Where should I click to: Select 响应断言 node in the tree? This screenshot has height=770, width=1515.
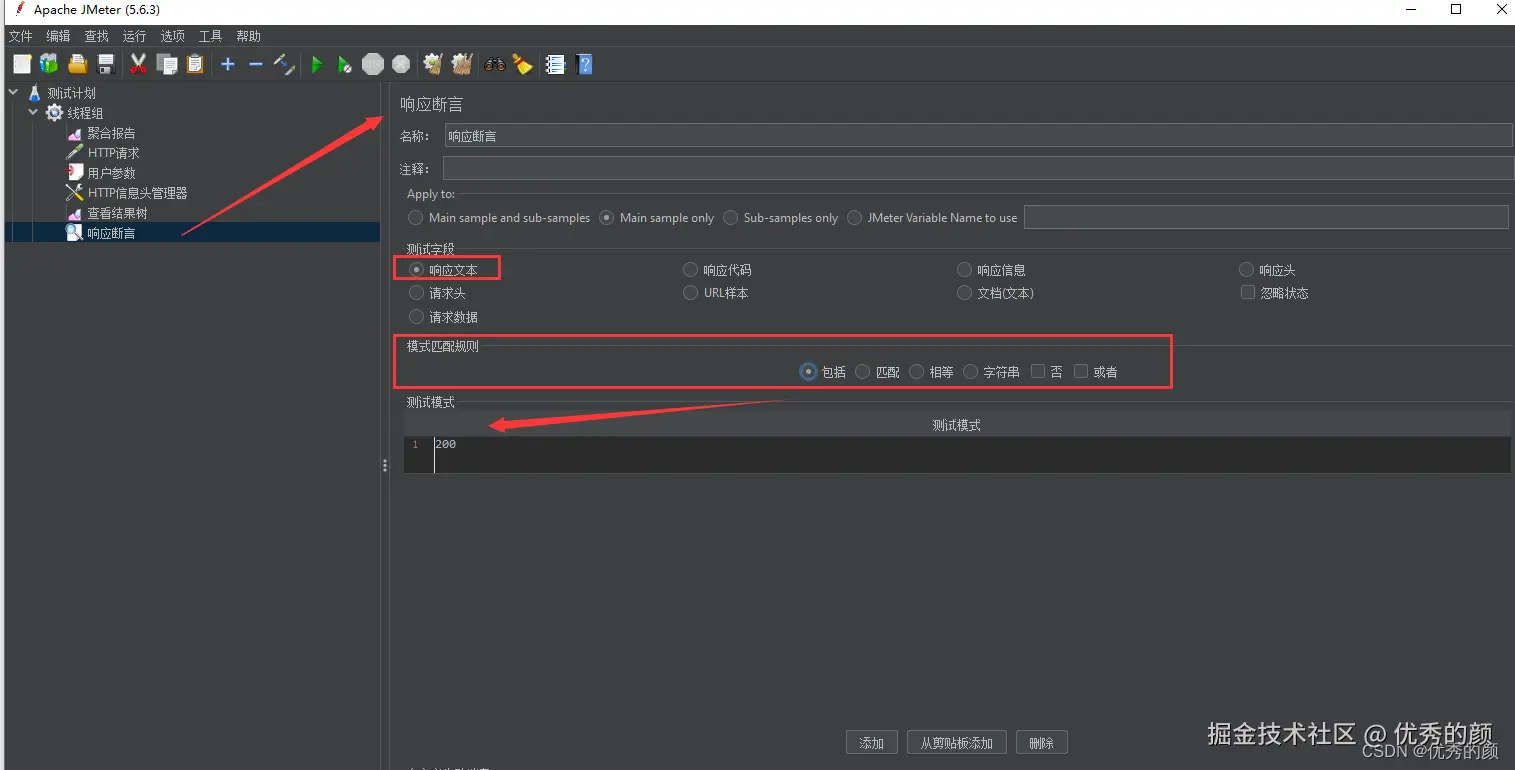pos(111,233)
